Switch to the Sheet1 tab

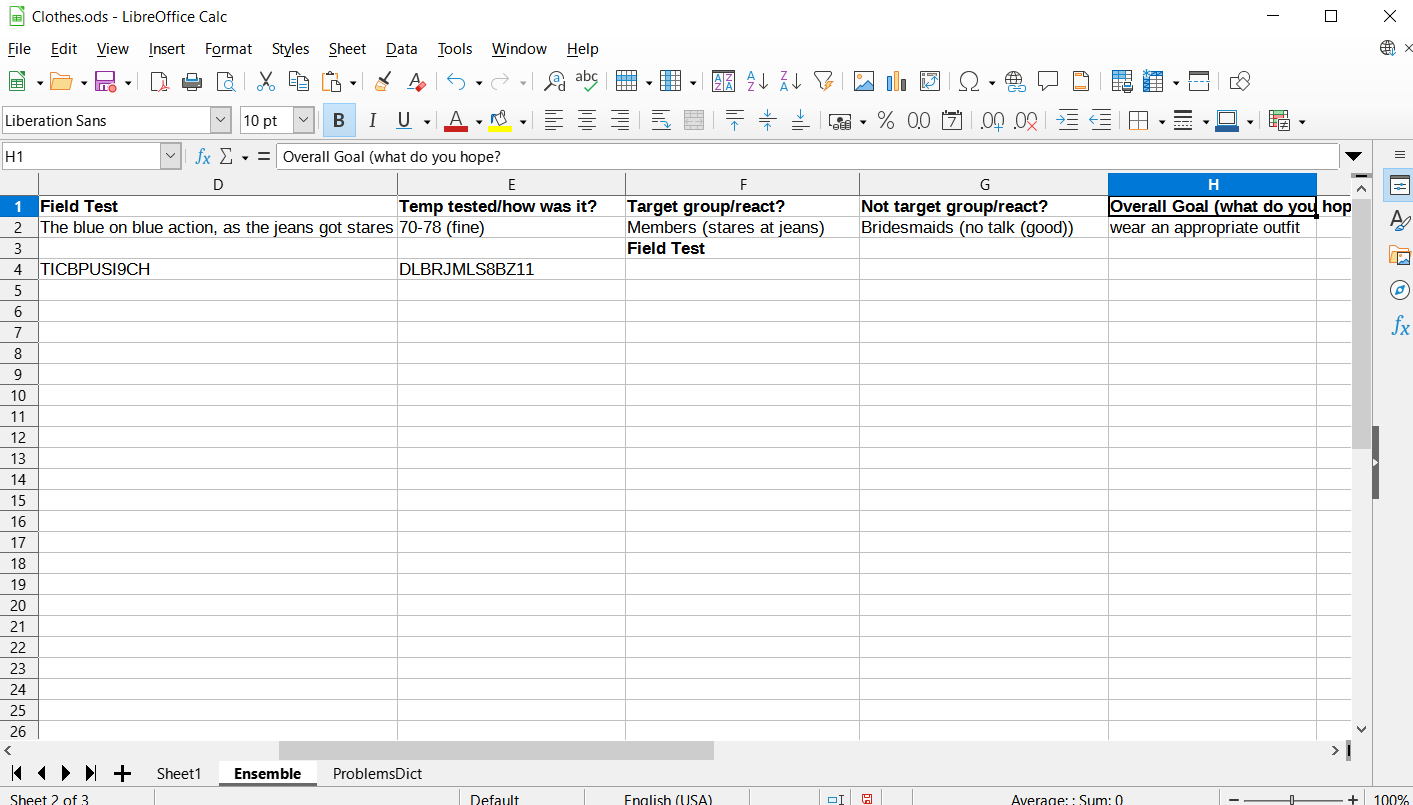tap(179, 773)
